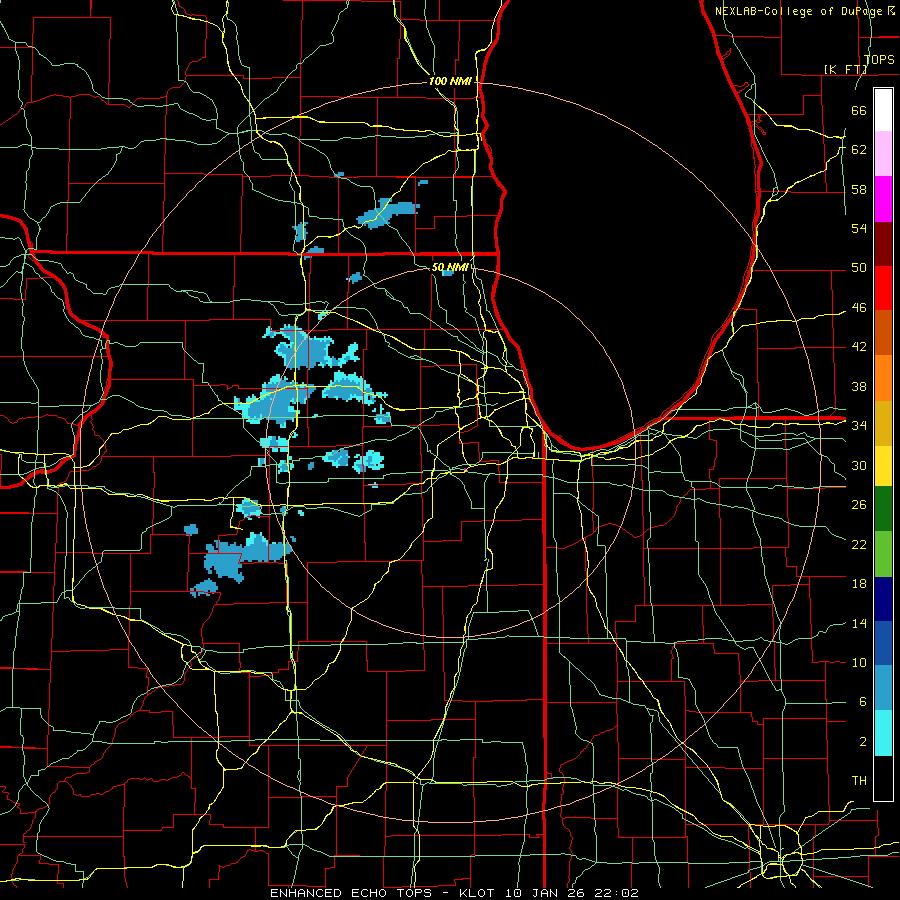Click the '26' legend value

click(859, 505)
